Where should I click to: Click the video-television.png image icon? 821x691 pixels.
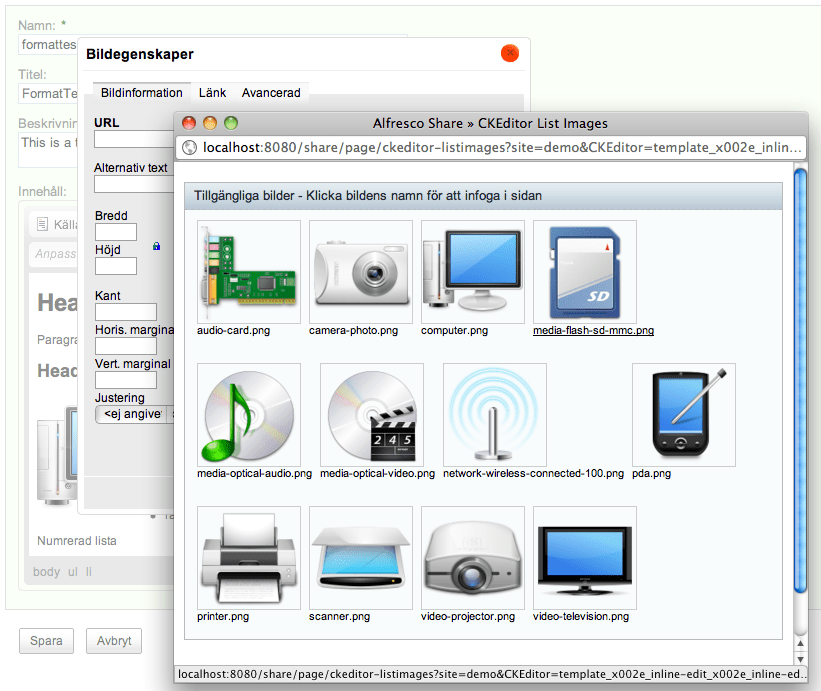click(x=584, y=558)
